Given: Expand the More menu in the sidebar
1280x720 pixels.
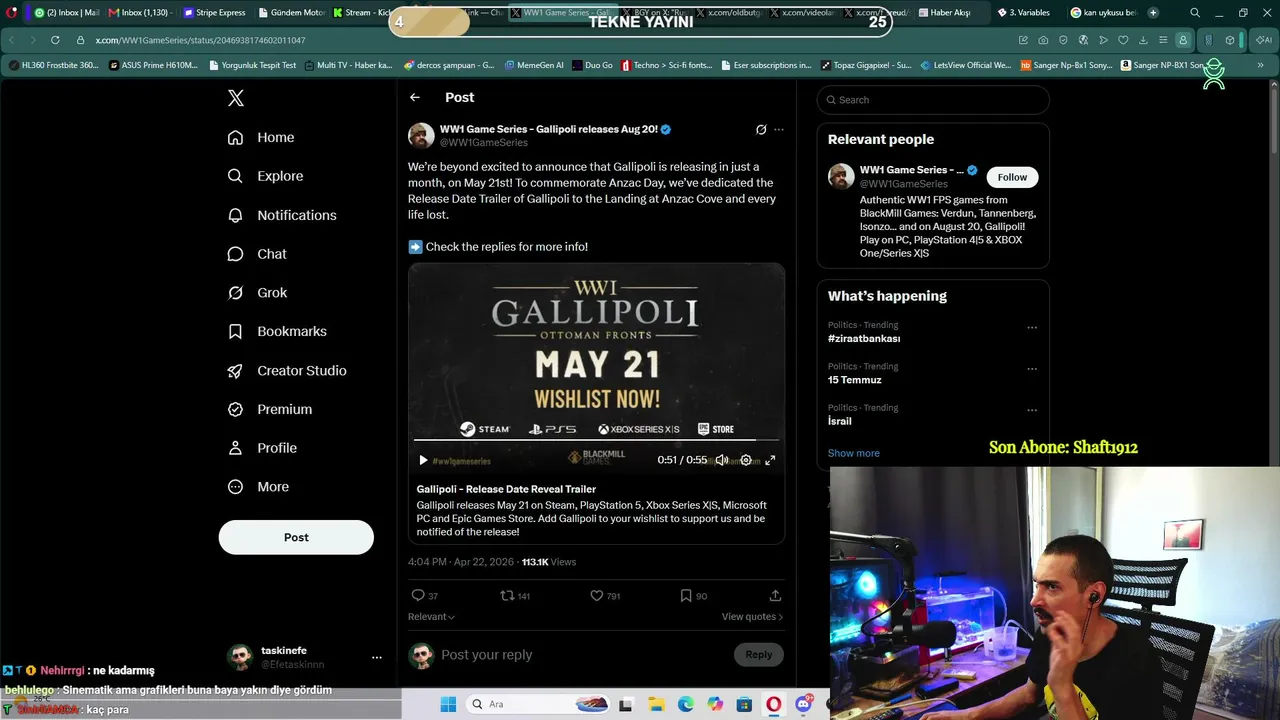Looking at the screenshot, I should (x=258, y=487).
